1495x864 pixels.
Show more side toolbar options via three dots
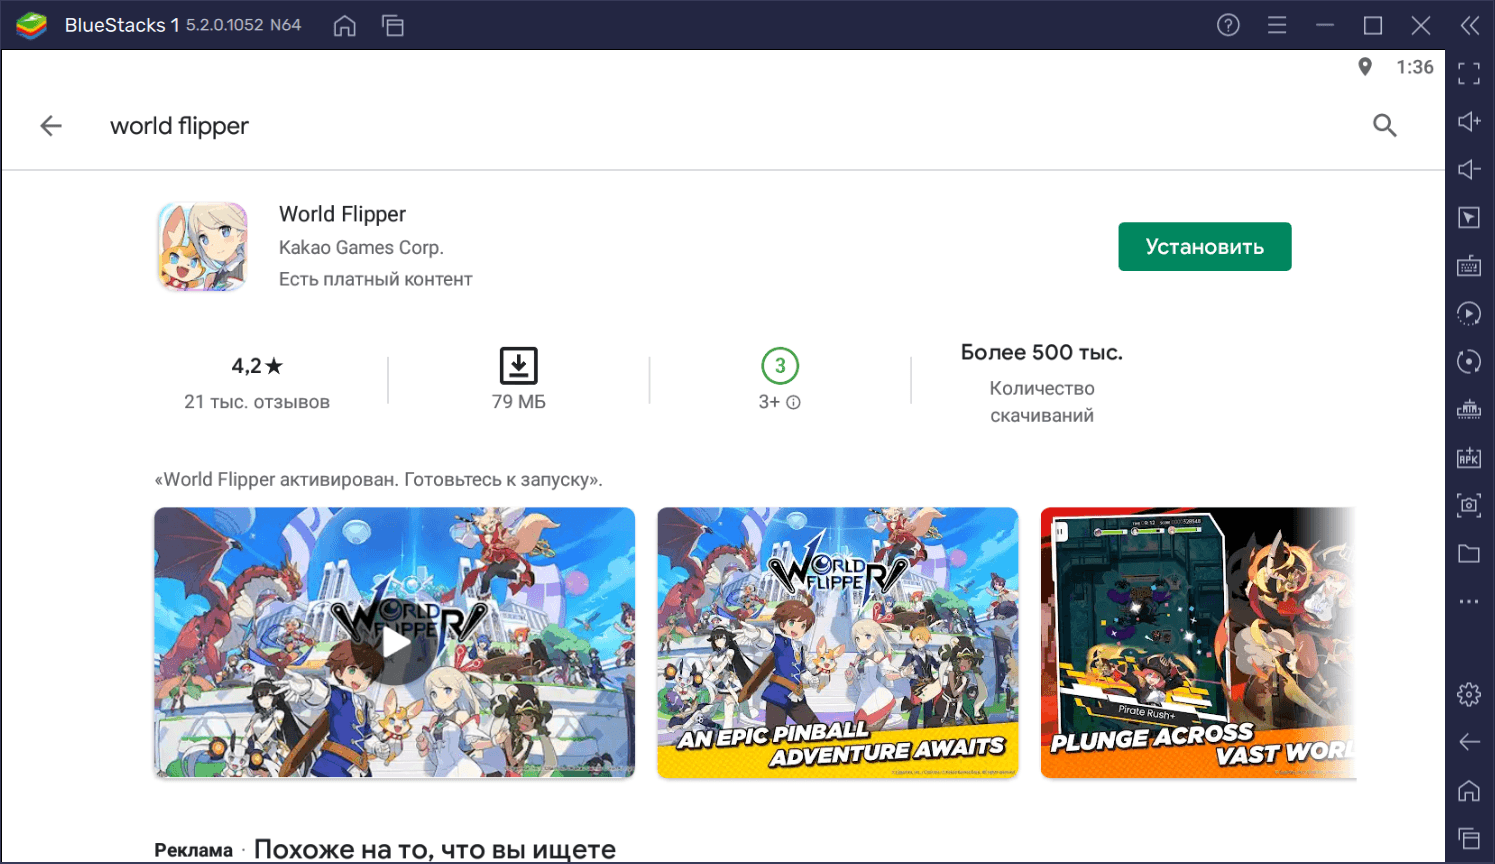tap(1469, 601)
